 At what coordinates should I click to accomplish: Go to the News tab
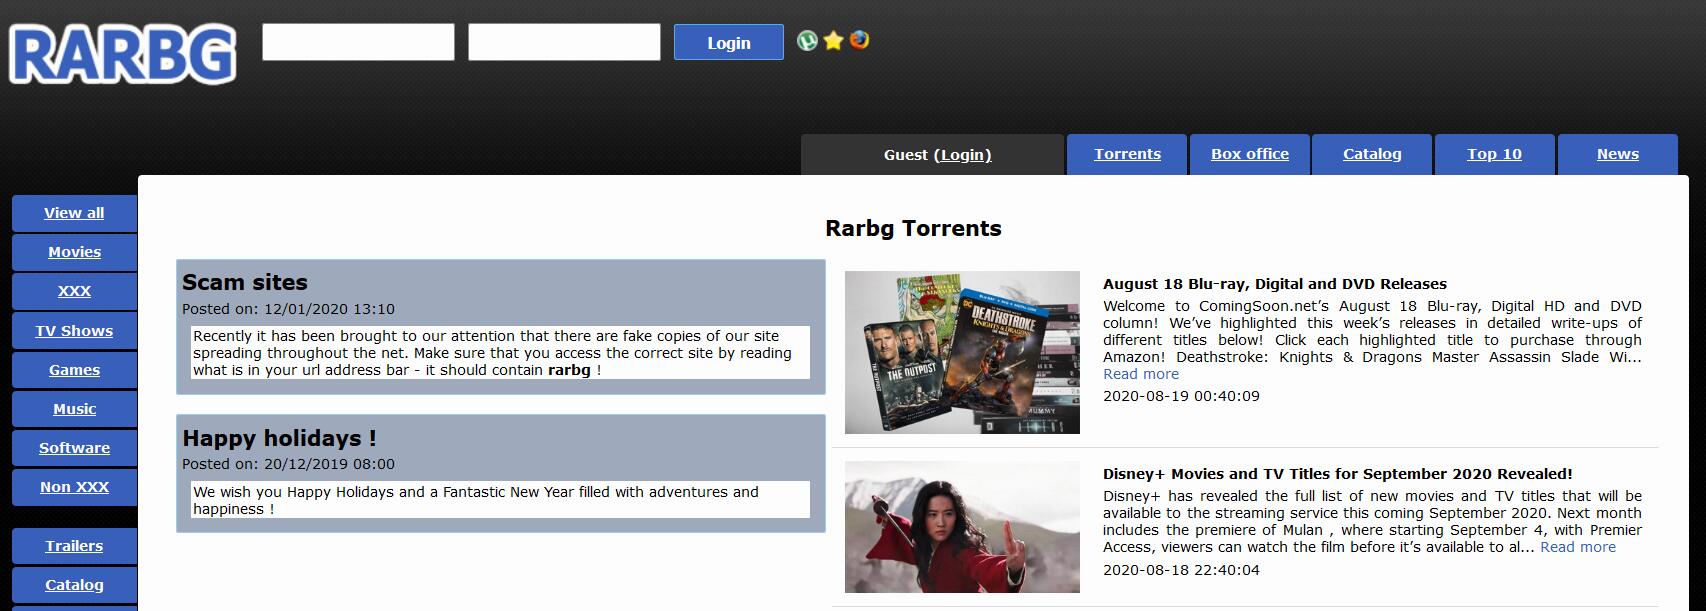[1618, 154]
